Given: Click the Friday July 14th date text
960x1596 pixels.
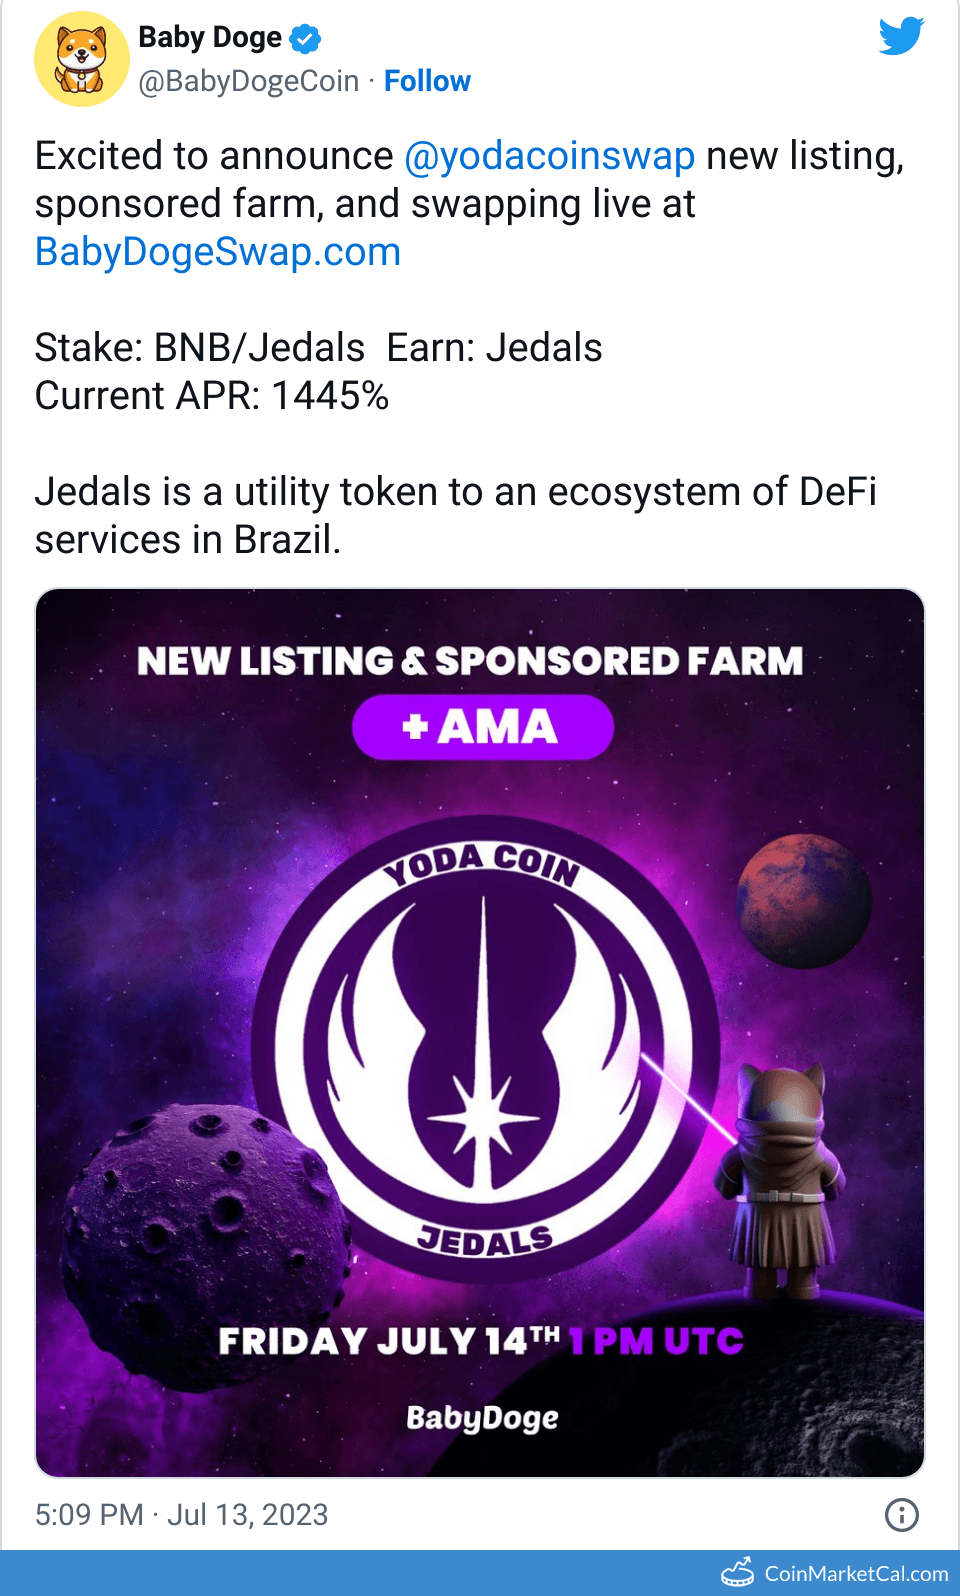Looking at the screenshot, I should (389, 1341).
